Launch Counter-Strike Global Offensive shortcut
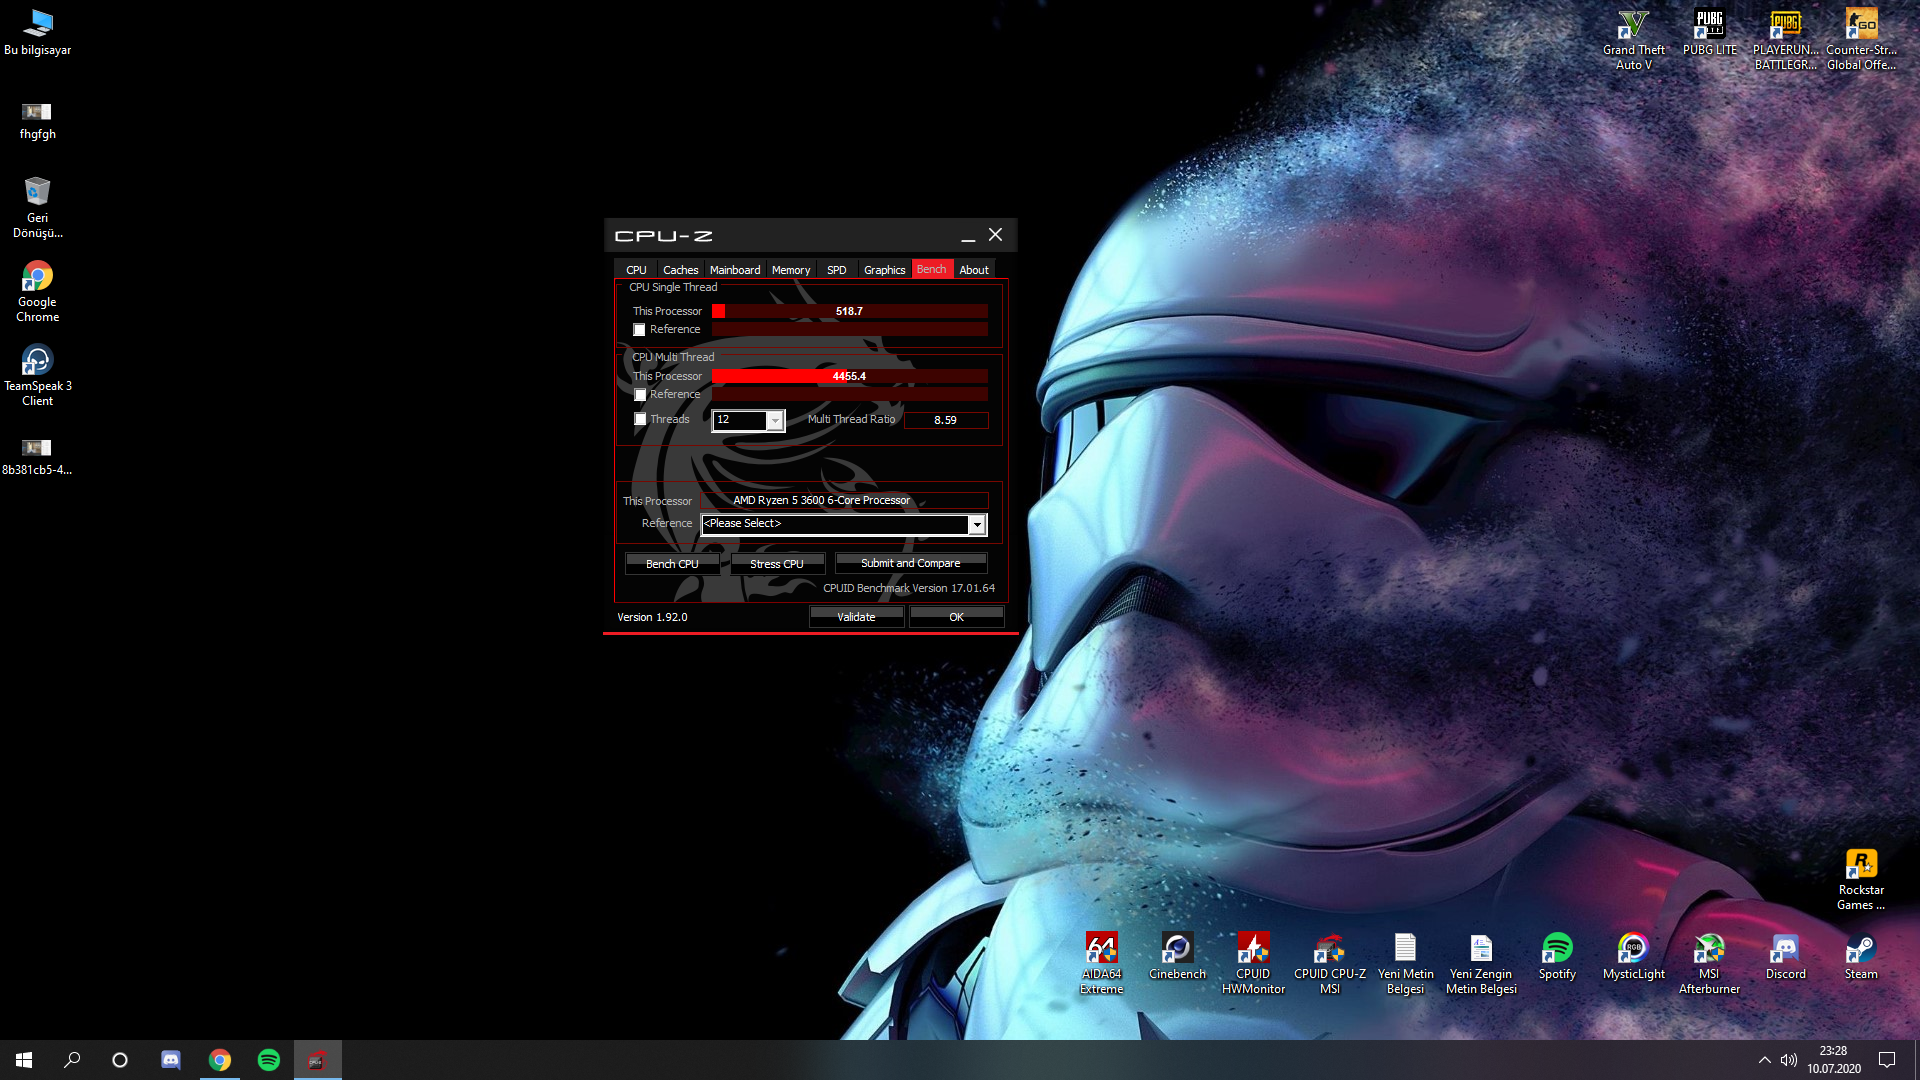This screenshot has height=1080, width=1920. (x=1861, y=39)
